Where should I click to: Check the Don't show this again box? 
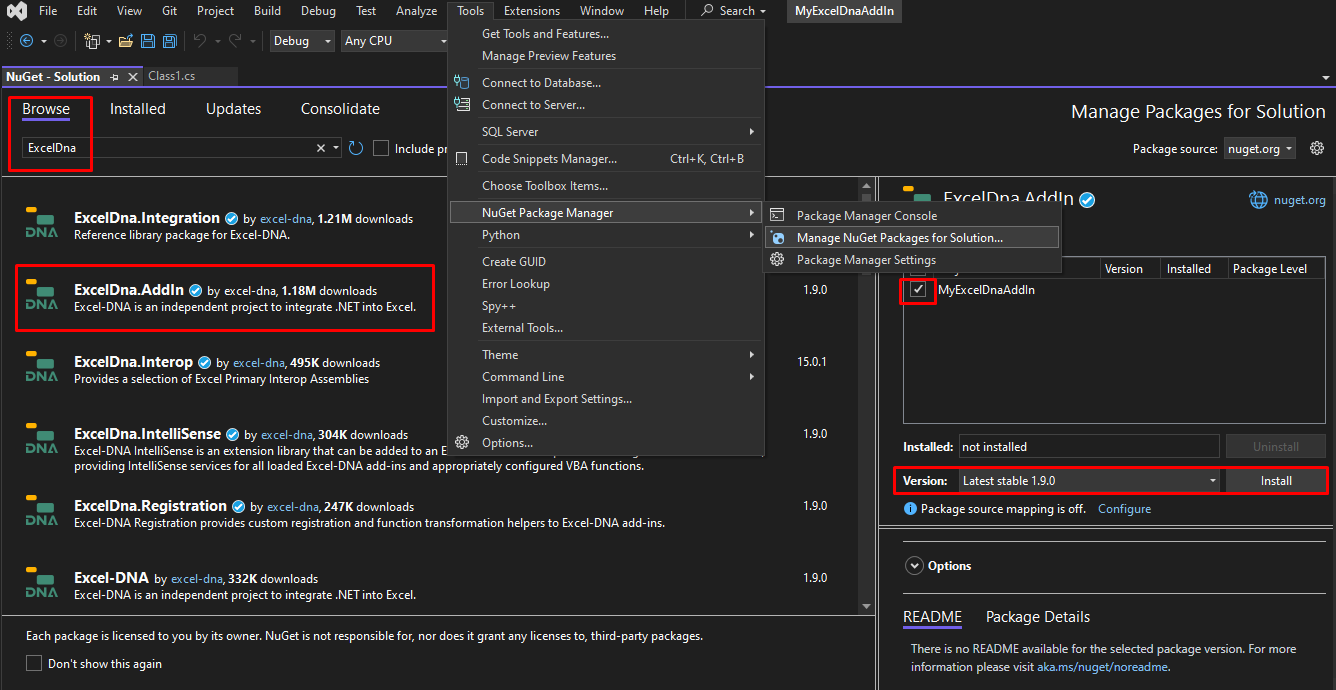point(34,664)
